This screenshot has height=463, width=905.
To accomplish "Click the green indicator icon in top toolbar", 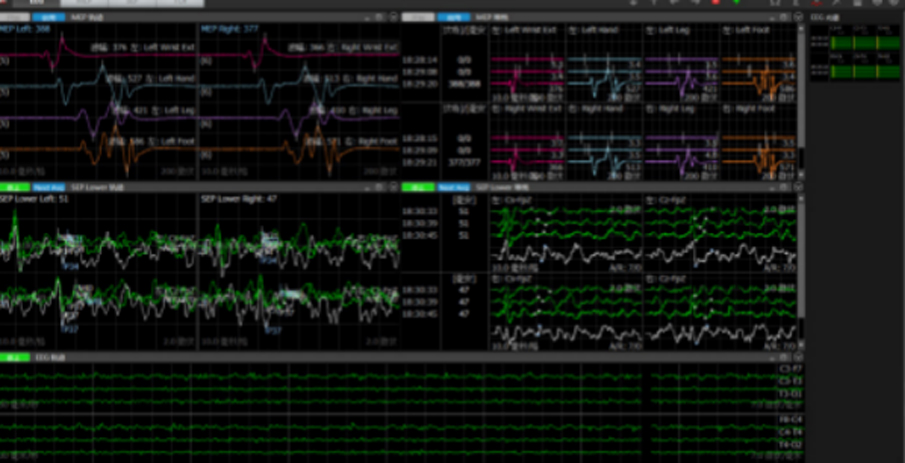I will pyautogui.click(x=737, y=3).
